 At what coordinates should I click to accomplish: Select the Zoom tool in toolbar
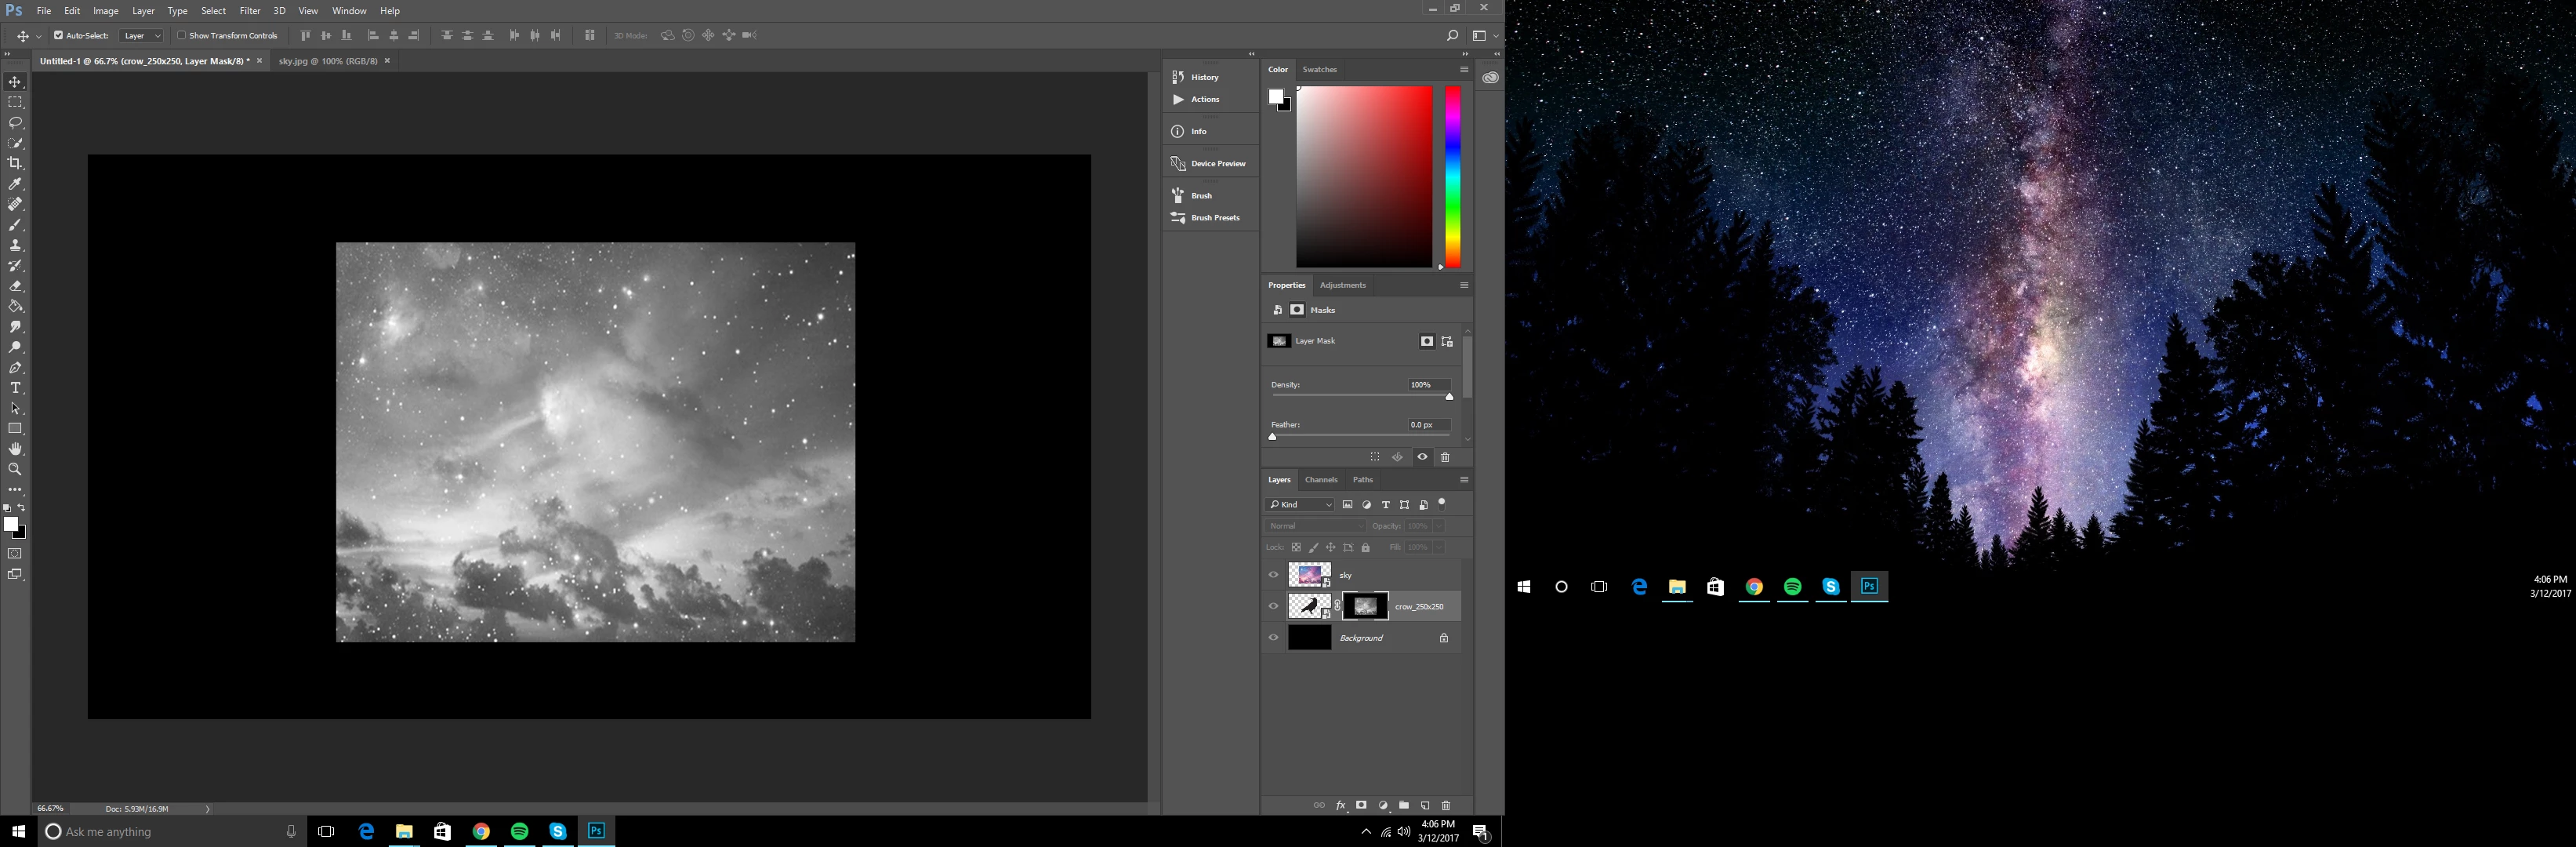pyautogui.click(x=15, y=469)
